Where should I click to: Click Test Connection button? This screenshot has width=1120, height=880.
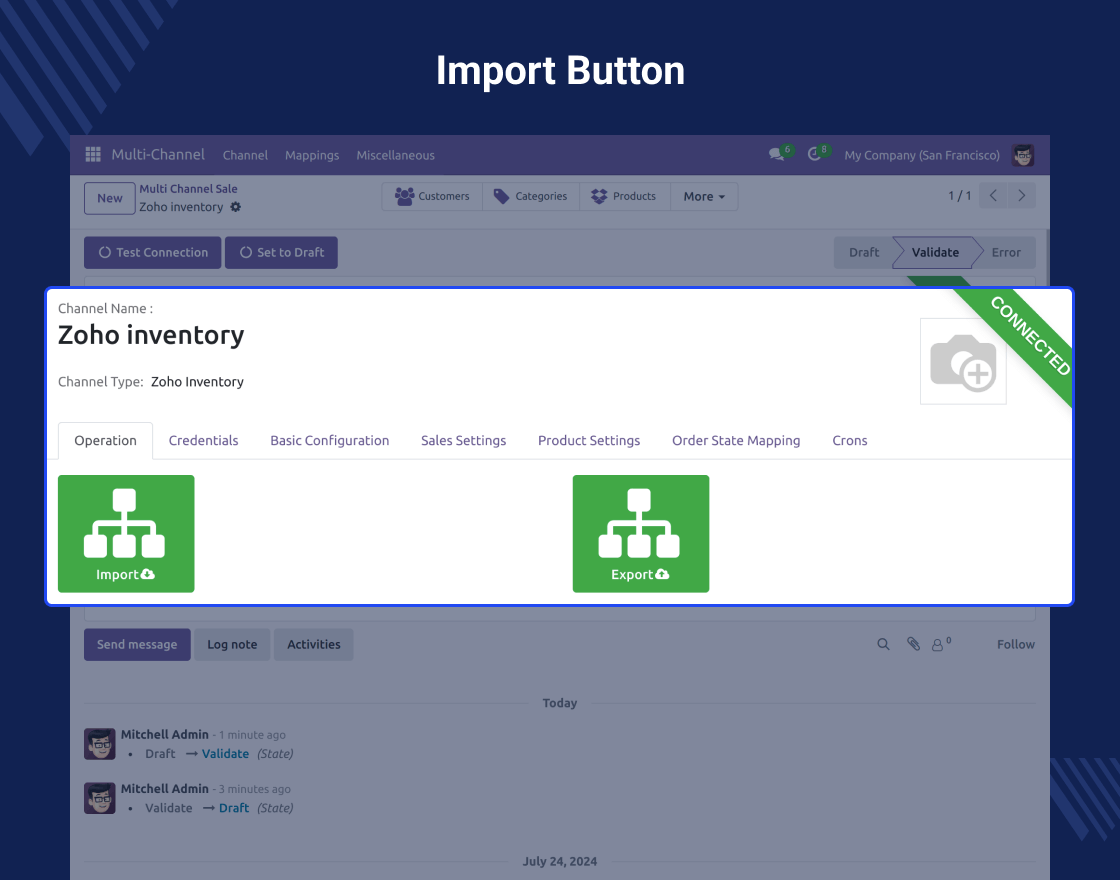click(153, 253)
